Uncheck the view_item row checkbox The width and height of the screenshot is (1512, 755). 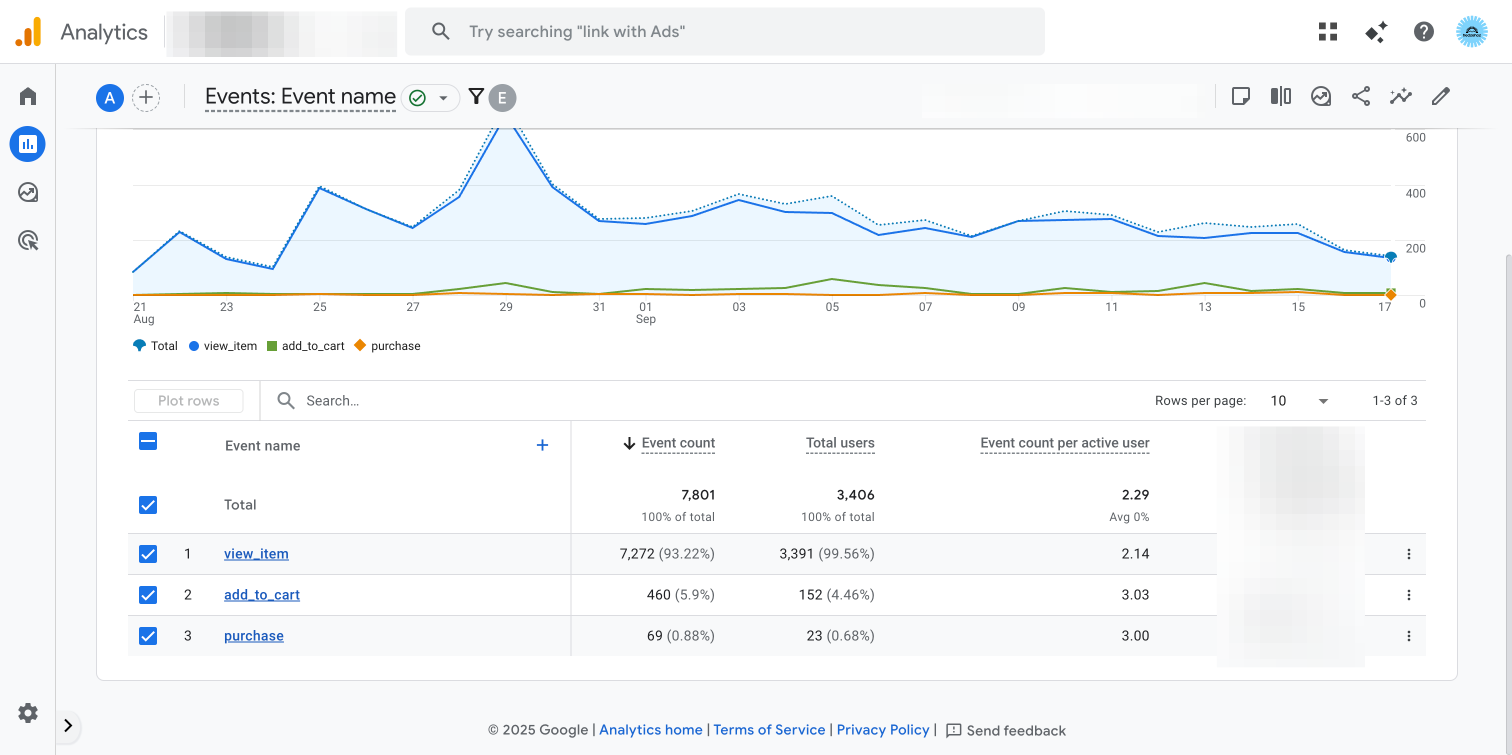148,554
